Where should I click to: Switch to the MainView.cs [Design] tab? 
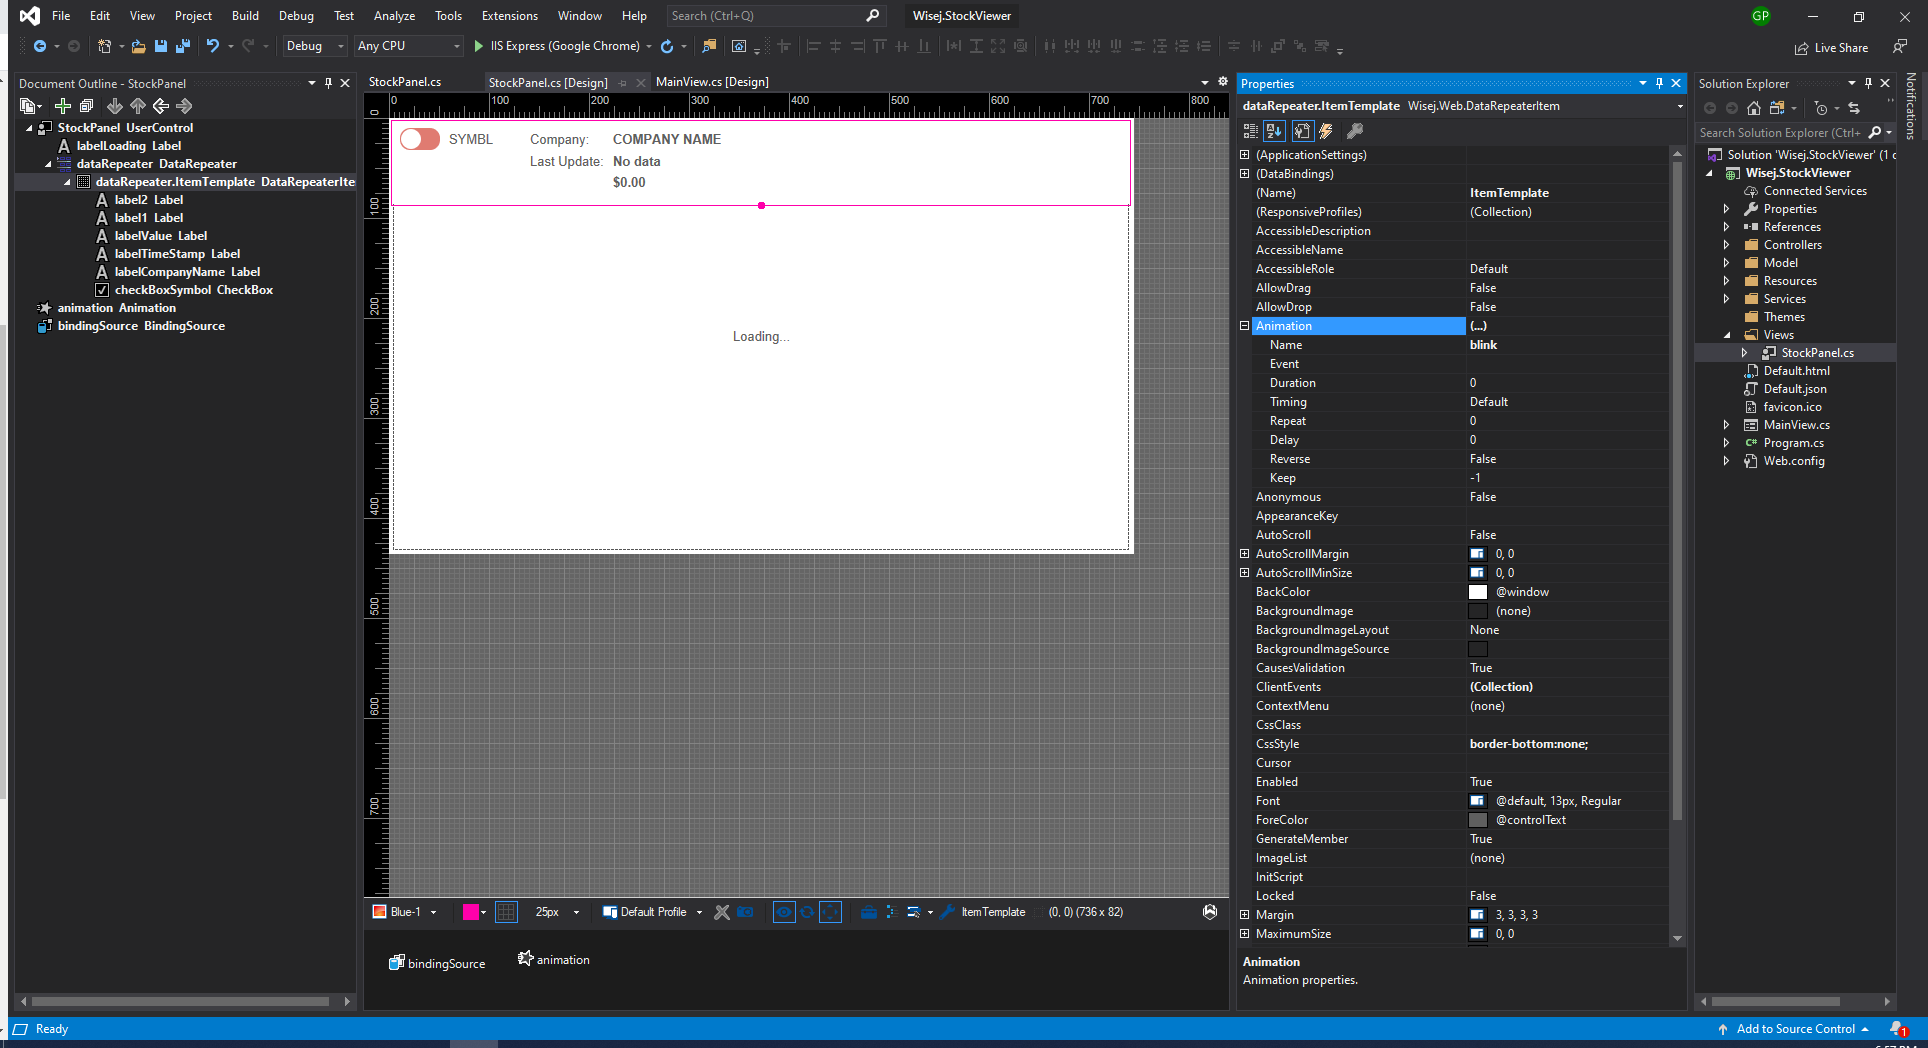coord(712,82)
